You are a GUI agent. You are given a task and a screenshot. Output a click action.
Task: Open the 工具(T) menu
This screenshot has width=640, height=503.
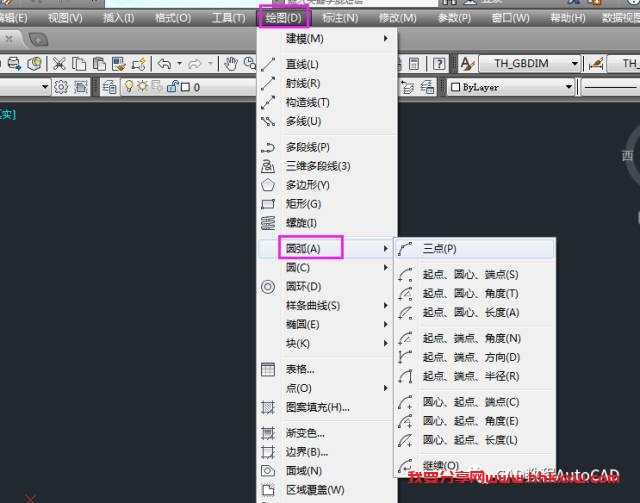(229, 18)
